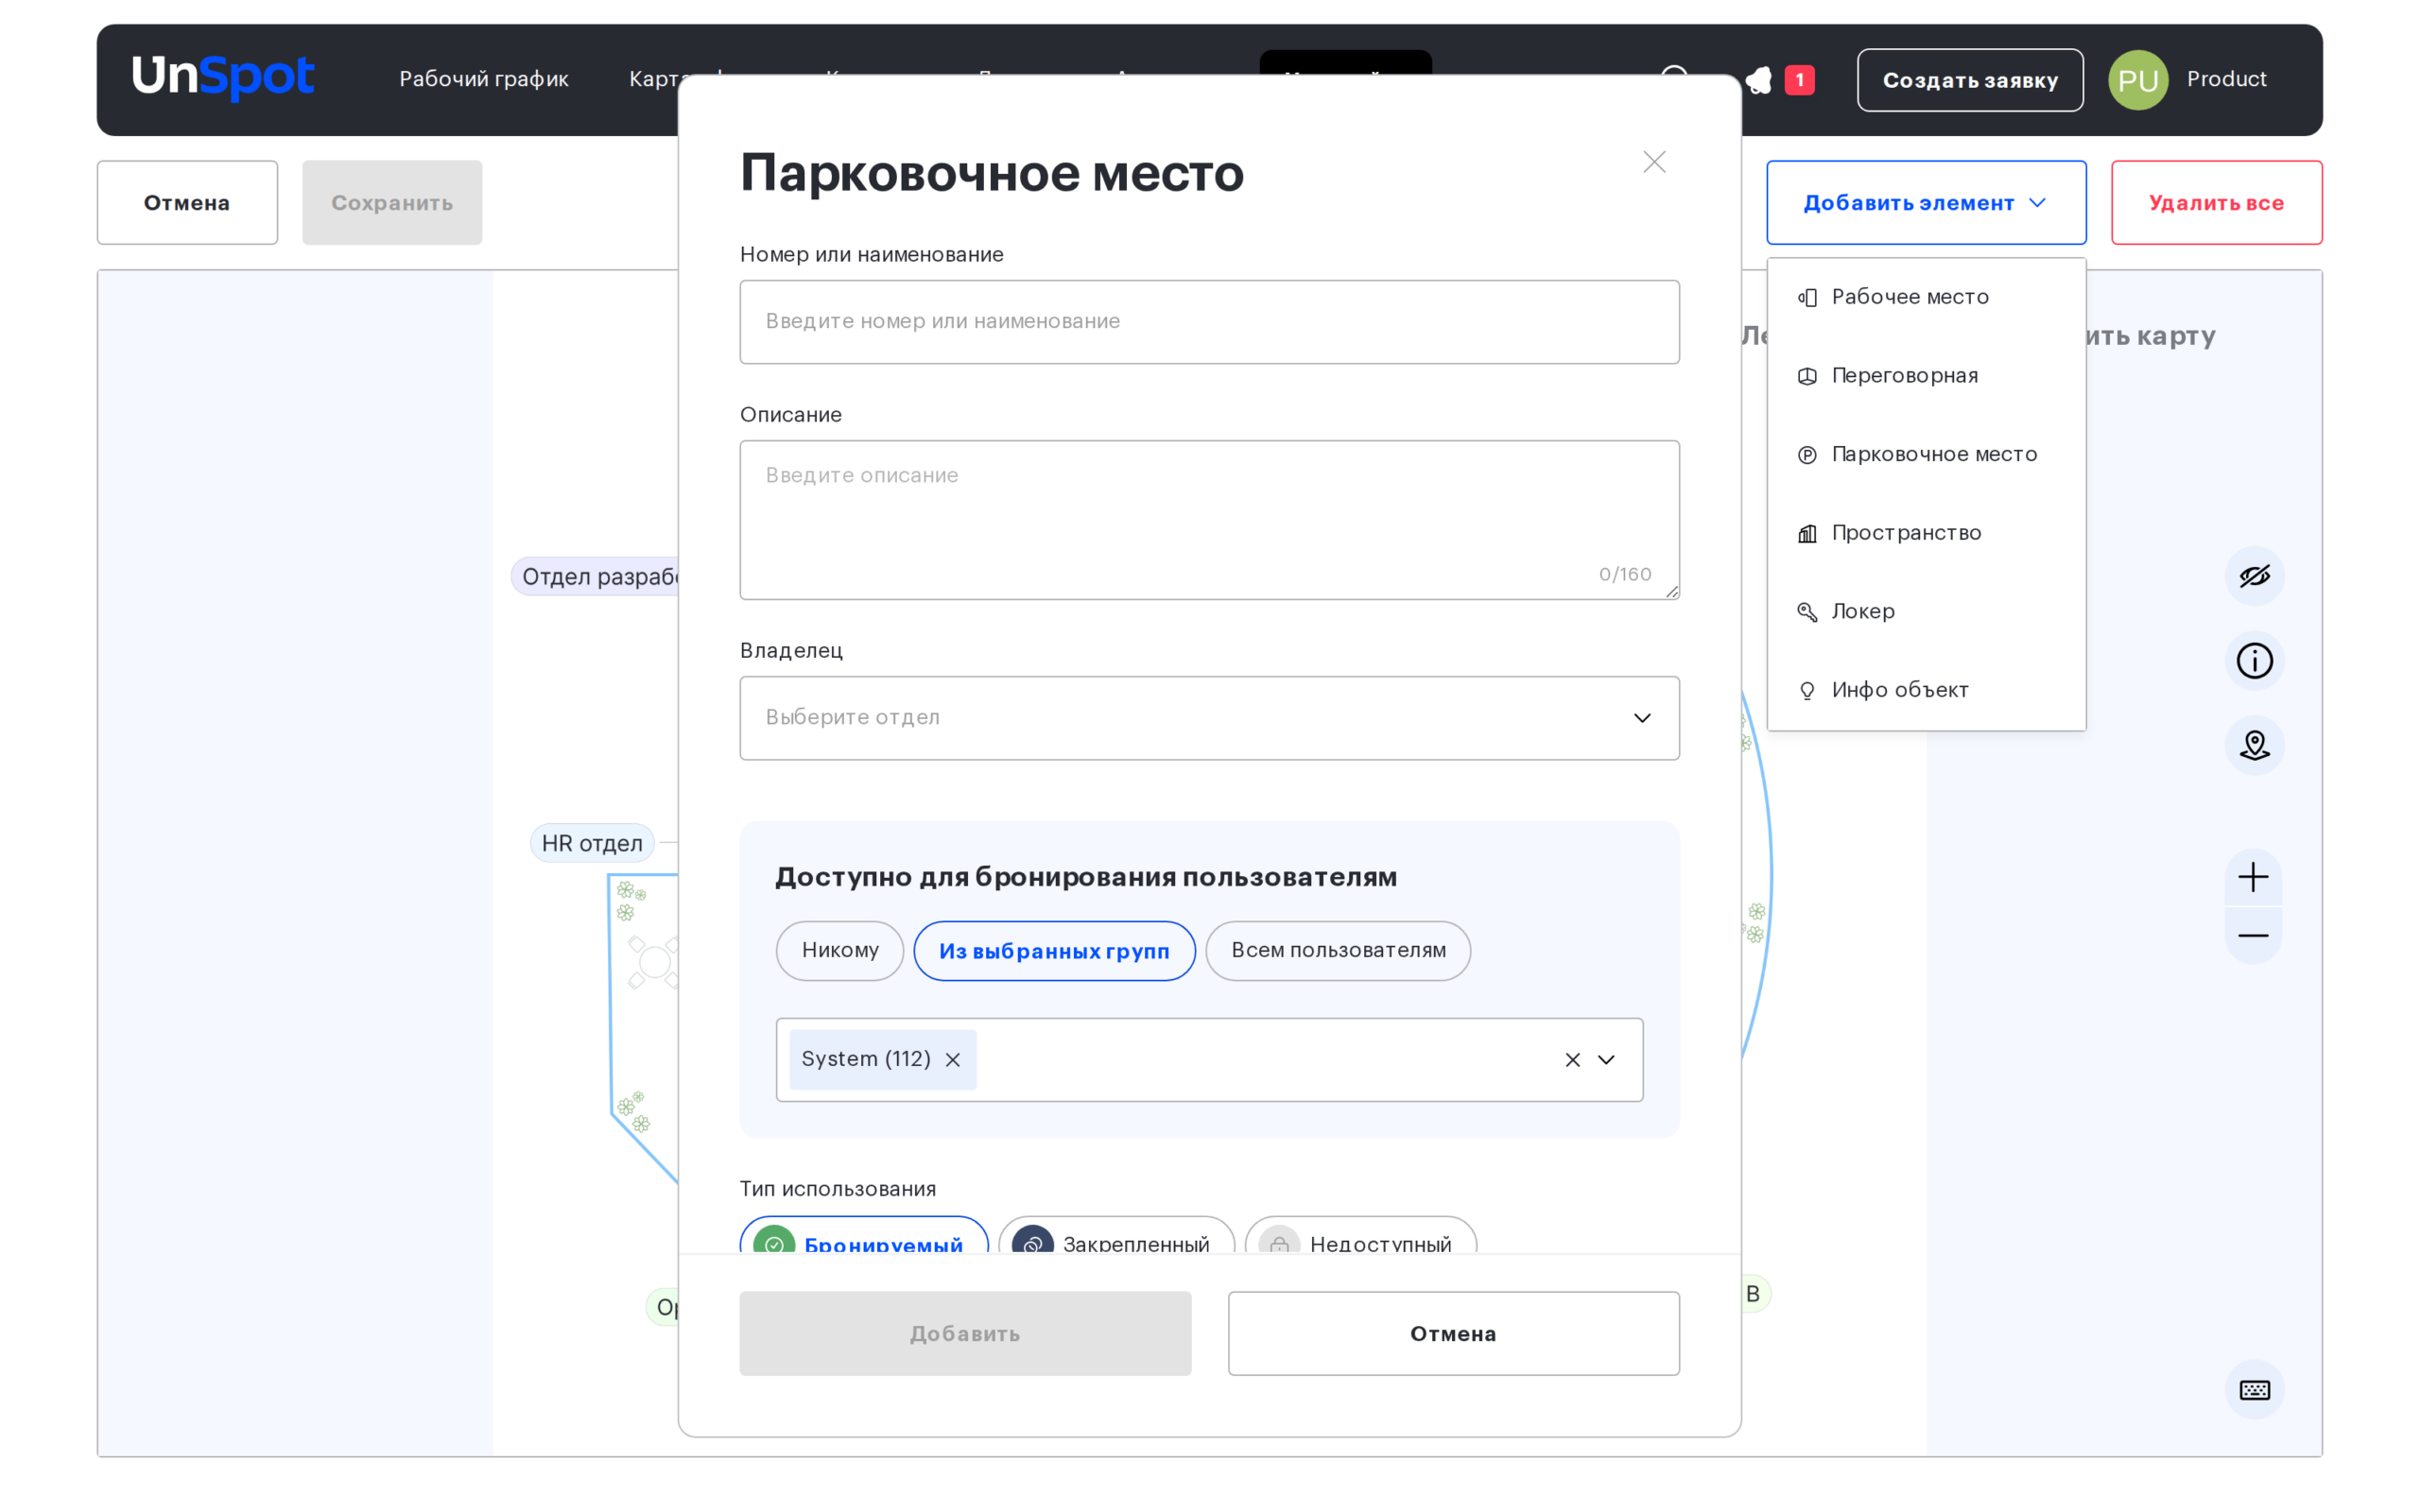Pick Рабочее место from the menu
Viewport: 2420px width, 1512px height.
[x=1926, y=297]
